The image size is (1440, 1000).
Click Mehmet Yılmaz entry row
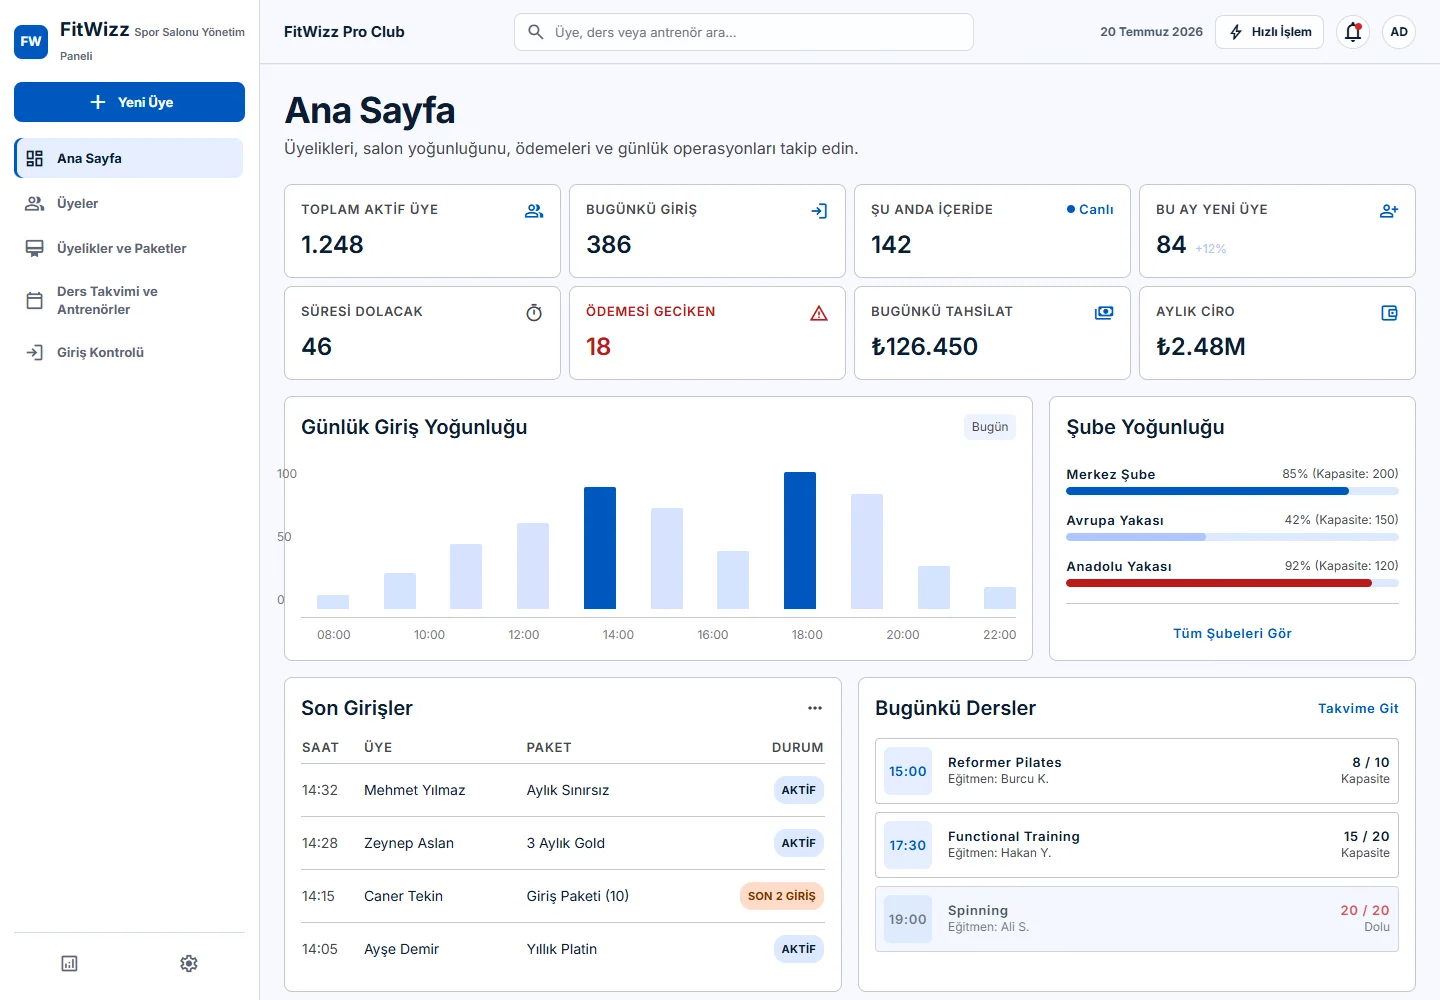pyautogui.click(x=563, y=790)
